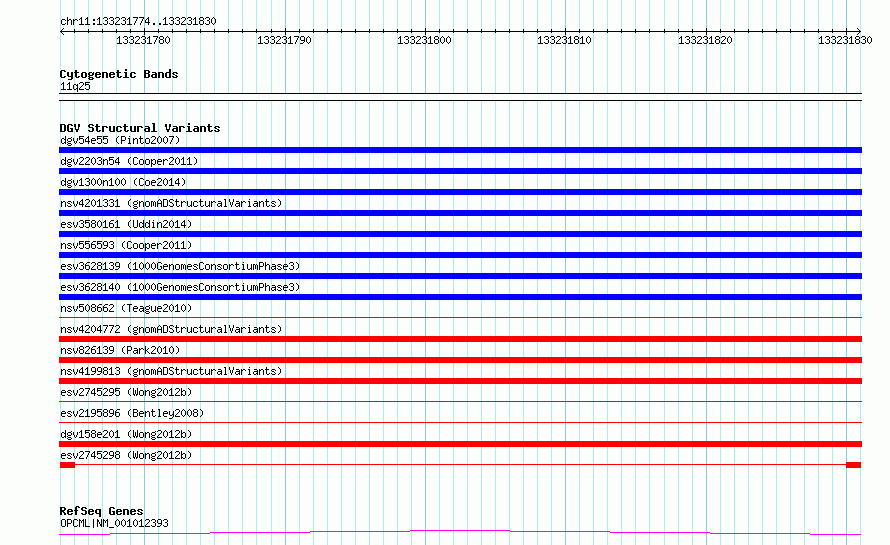Click the dgv54e55 (Pinto2007) variant label
Viewport: 890px width, 545px height.
tap(120, 140)
